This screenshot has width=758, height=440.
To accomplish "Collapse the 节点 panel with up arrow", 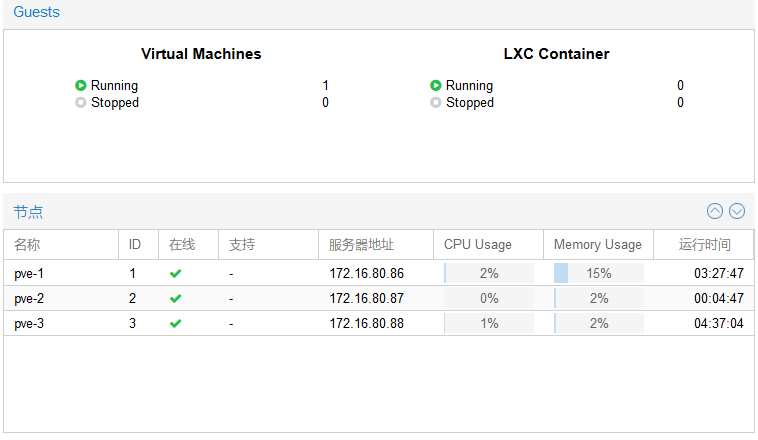I will pyautogui.click(x=714, y=211).
